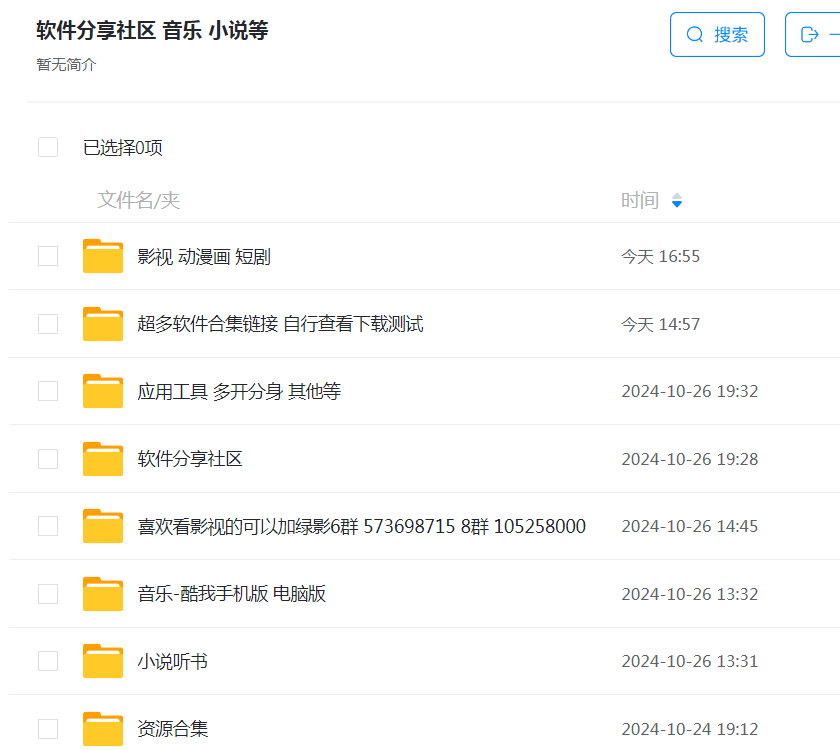Click the folder icon for the 绿影群 folder
840x750 pixels.
(103, 526)
